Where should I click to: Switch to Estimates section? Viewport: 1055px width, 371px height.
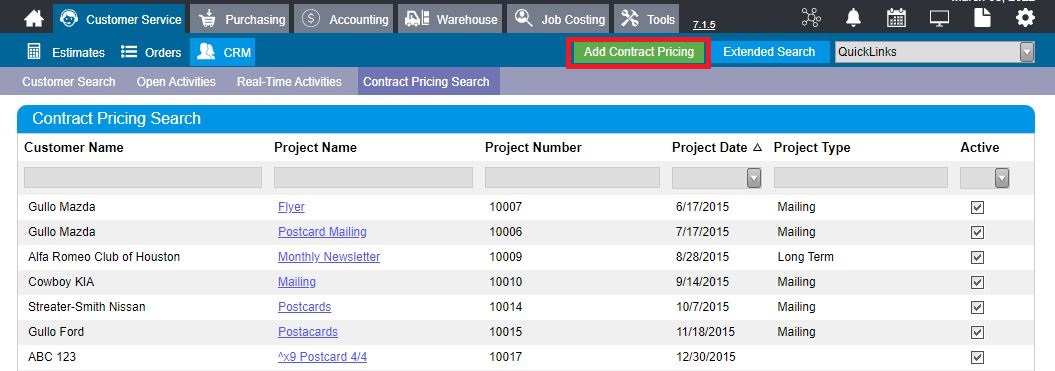point(66,52)
